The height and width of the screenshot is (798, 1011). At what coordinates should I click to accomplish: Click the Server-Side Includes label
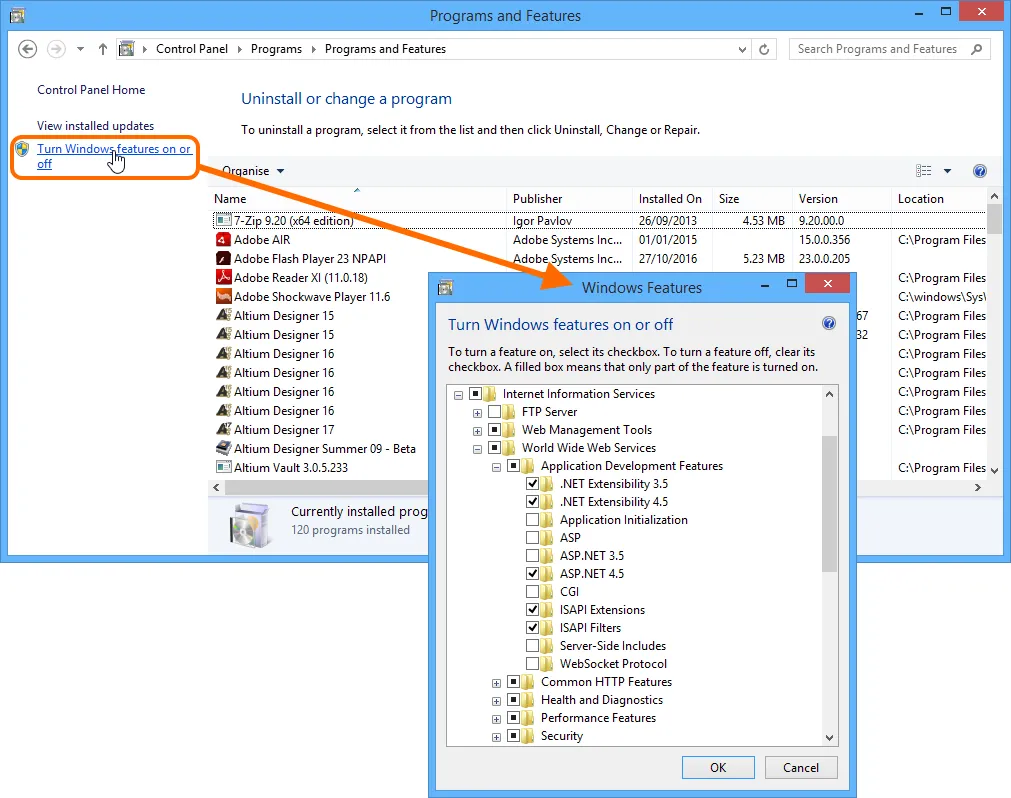click(x=613, y=646)
